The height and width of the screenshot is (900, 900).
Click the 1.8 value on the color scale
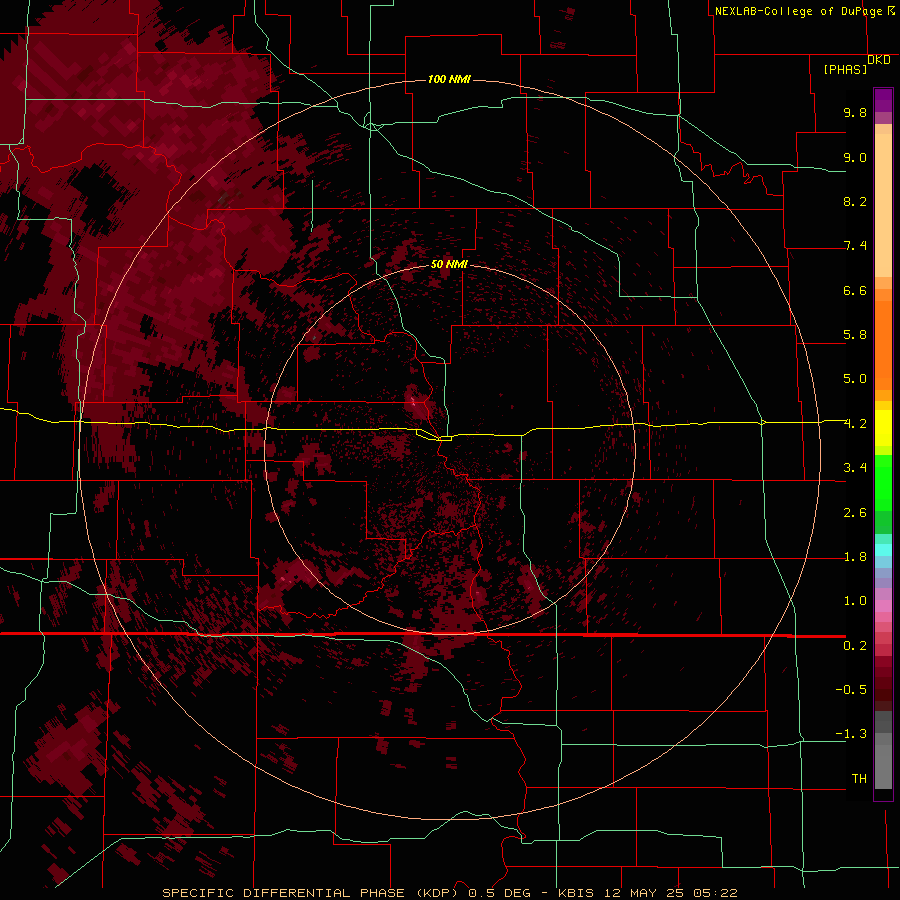pyautogui.click(x=855, y=557)
